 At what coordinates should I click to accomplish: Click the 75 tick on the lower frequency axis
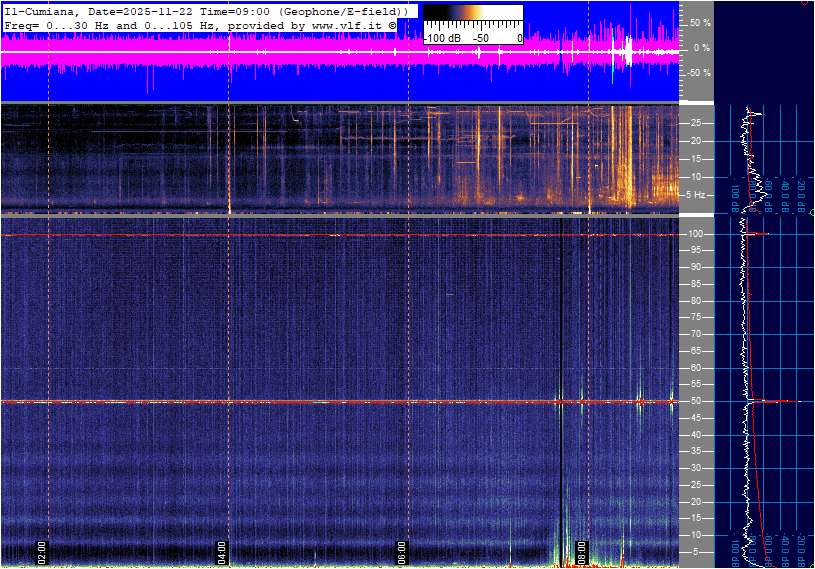click(694, 317)
